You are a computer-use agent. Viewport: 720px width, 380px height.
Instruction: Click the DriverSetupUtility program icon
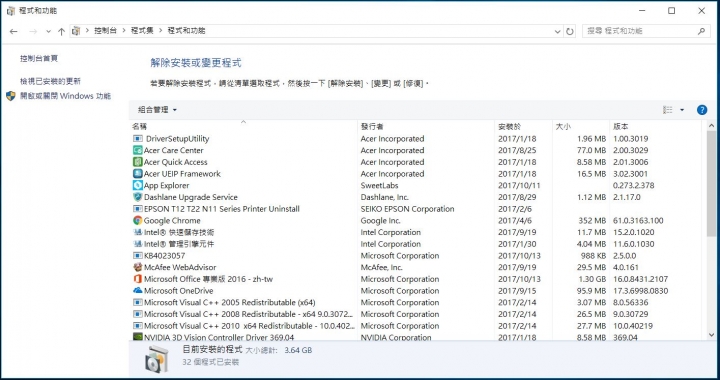pyautogui.click(x=138, y=139)
